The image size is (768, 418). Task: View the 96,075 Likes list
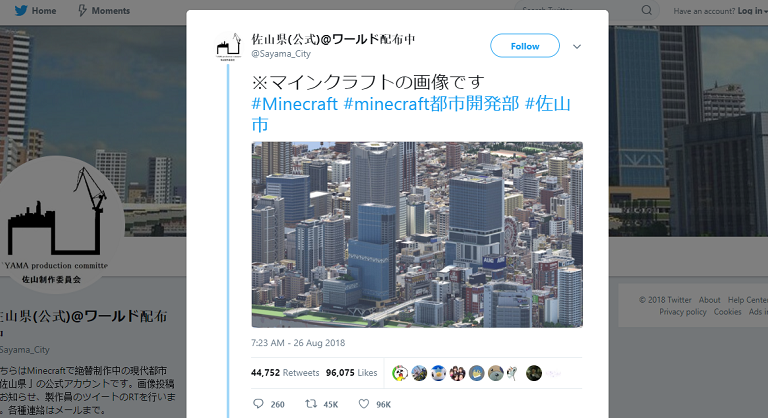click(351, 373)
